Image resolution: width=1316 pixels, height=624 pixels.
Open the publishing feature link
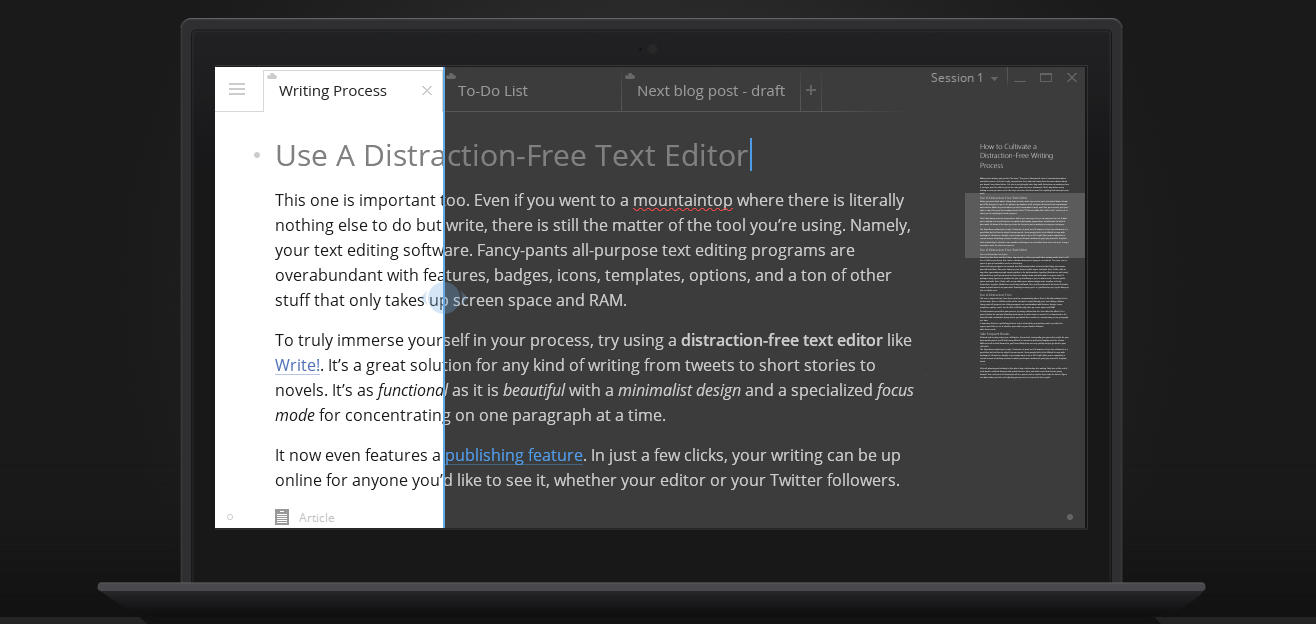tap(513, 455)
